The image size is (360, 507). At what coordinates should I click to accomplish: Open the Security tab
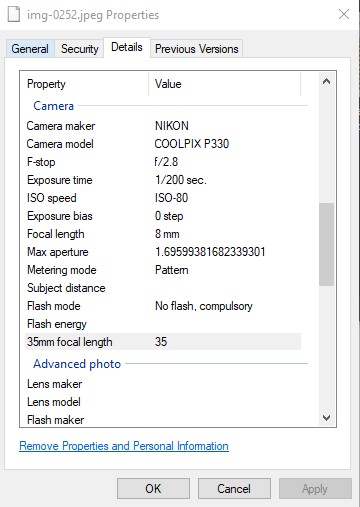[x=80, y=49]
